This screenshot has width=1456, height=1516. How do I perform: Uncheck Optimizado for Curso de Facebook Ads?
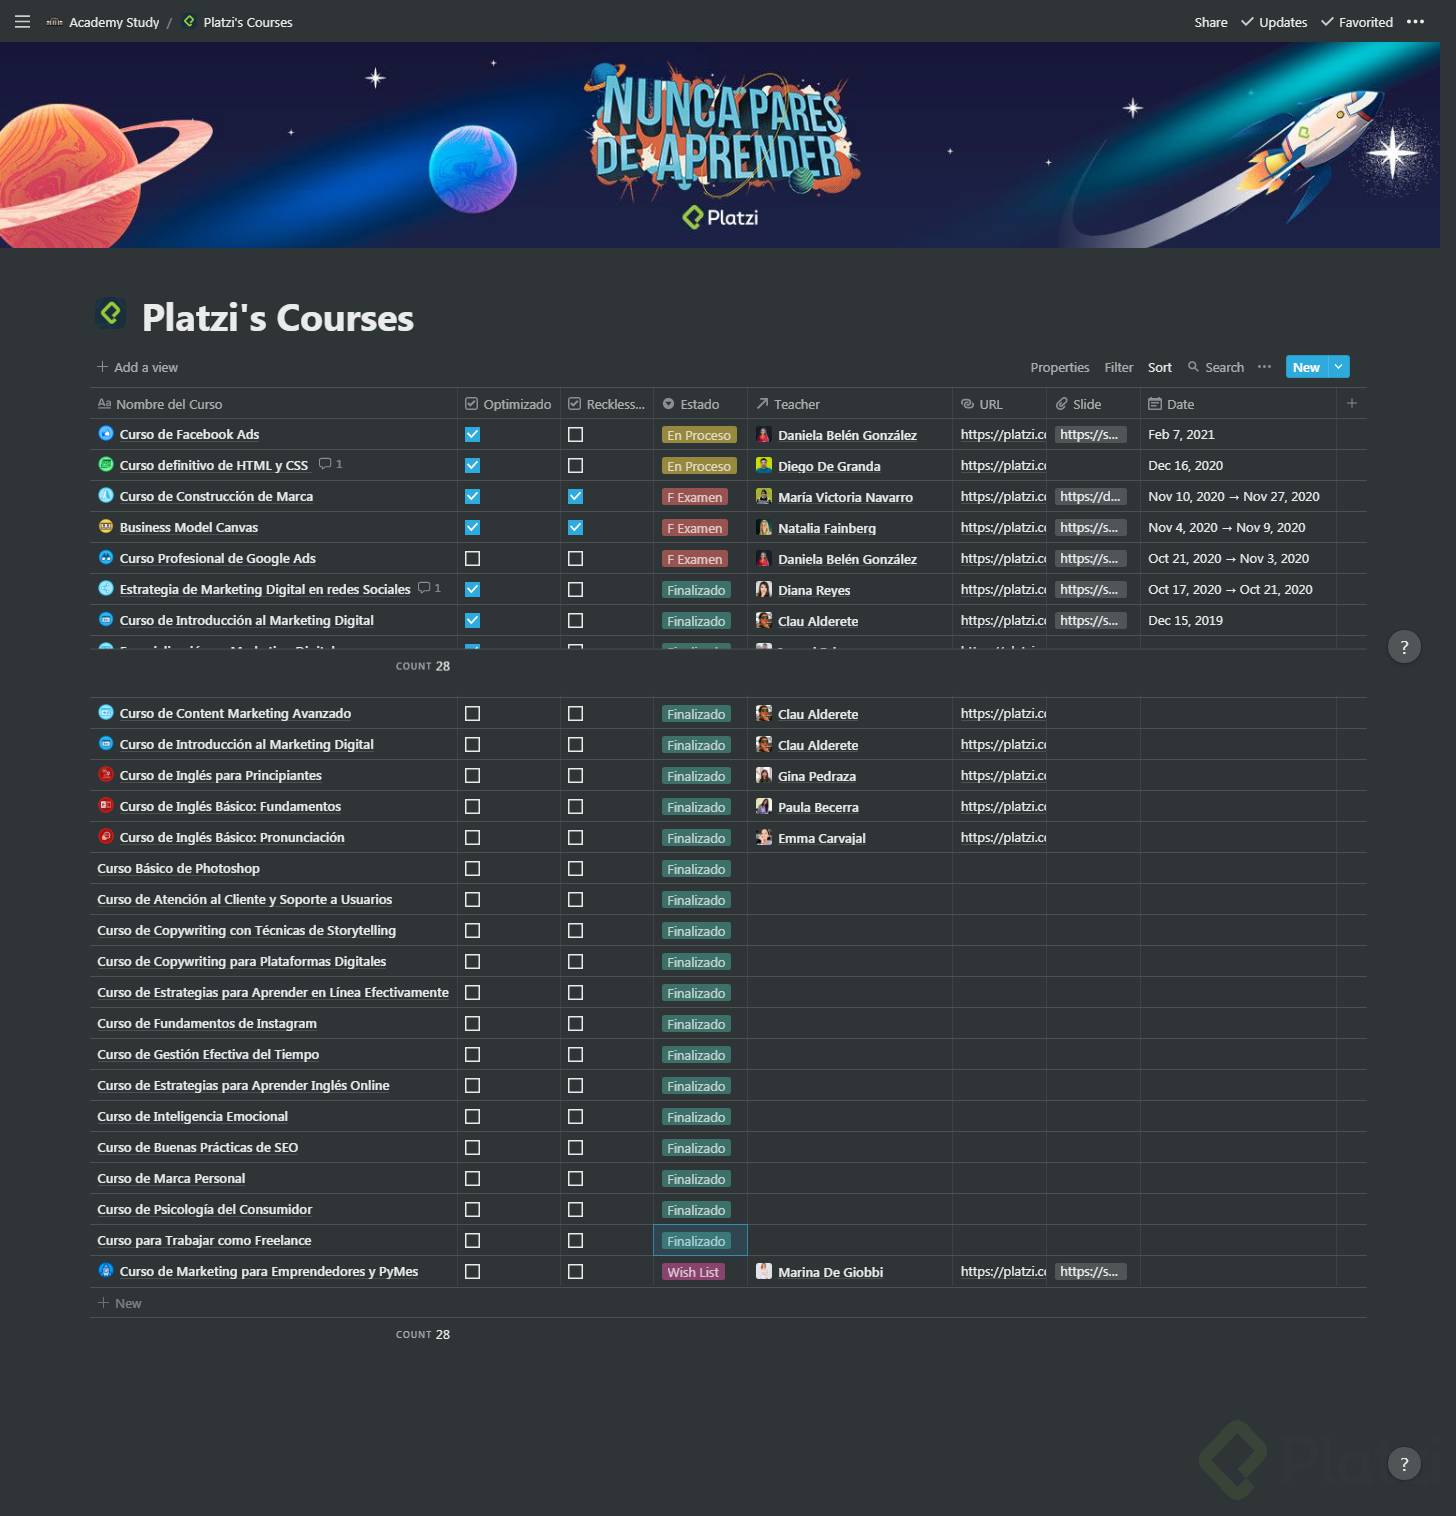(x=472, y=434)
